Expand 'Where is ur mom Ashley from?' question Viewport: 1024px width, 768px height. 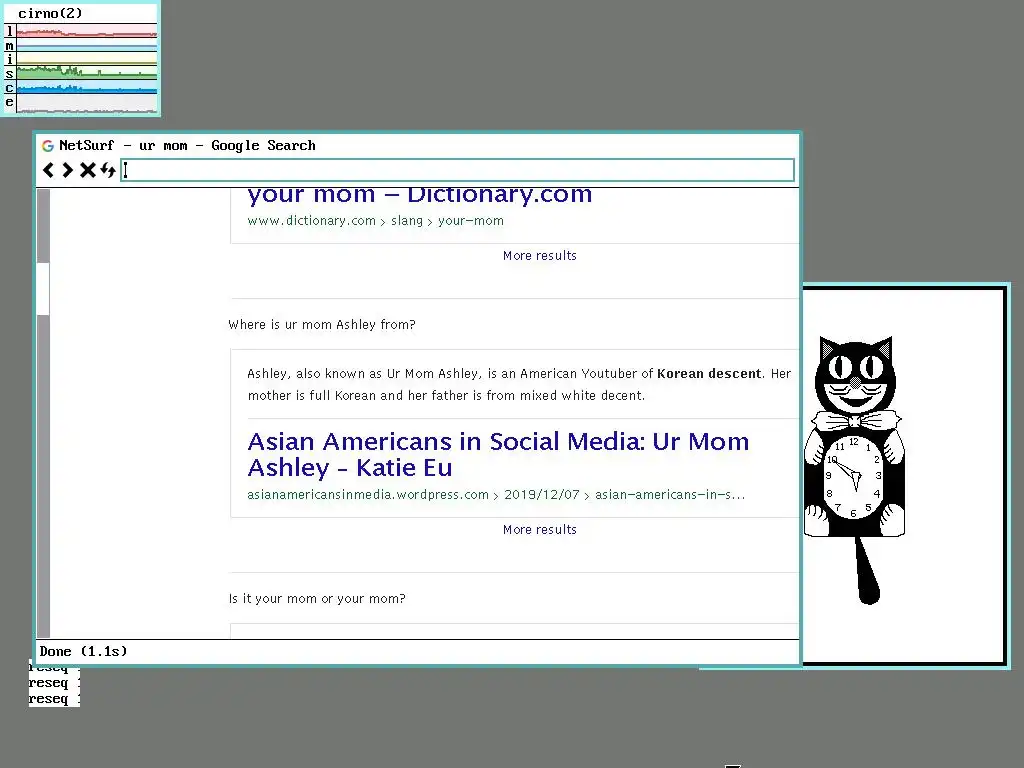pyautogui.click(x=321, y=325)
